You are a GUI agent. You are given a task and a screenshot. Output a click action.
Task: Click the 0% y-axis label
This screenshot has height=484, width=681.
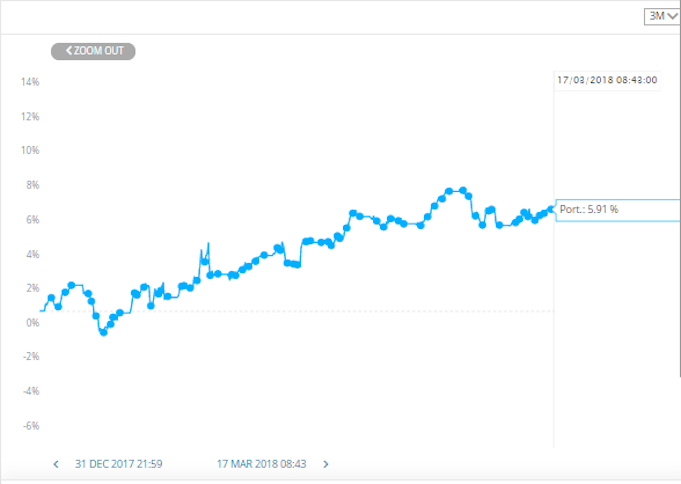click(33, 323)
